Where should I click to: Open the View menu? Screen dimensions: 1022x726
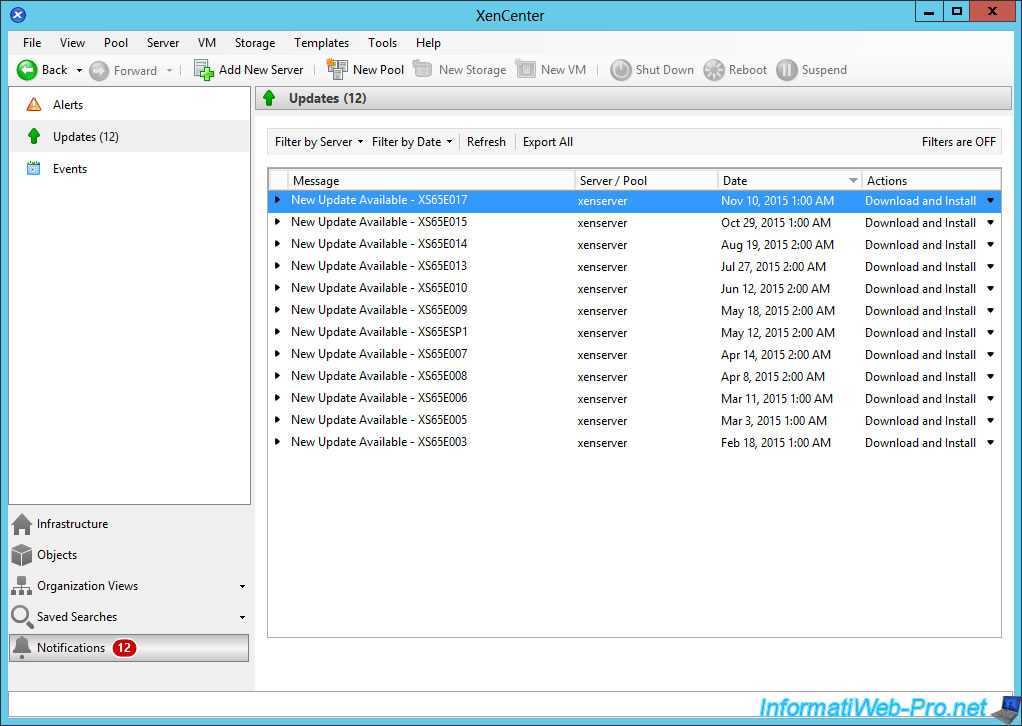click(72, 42)
